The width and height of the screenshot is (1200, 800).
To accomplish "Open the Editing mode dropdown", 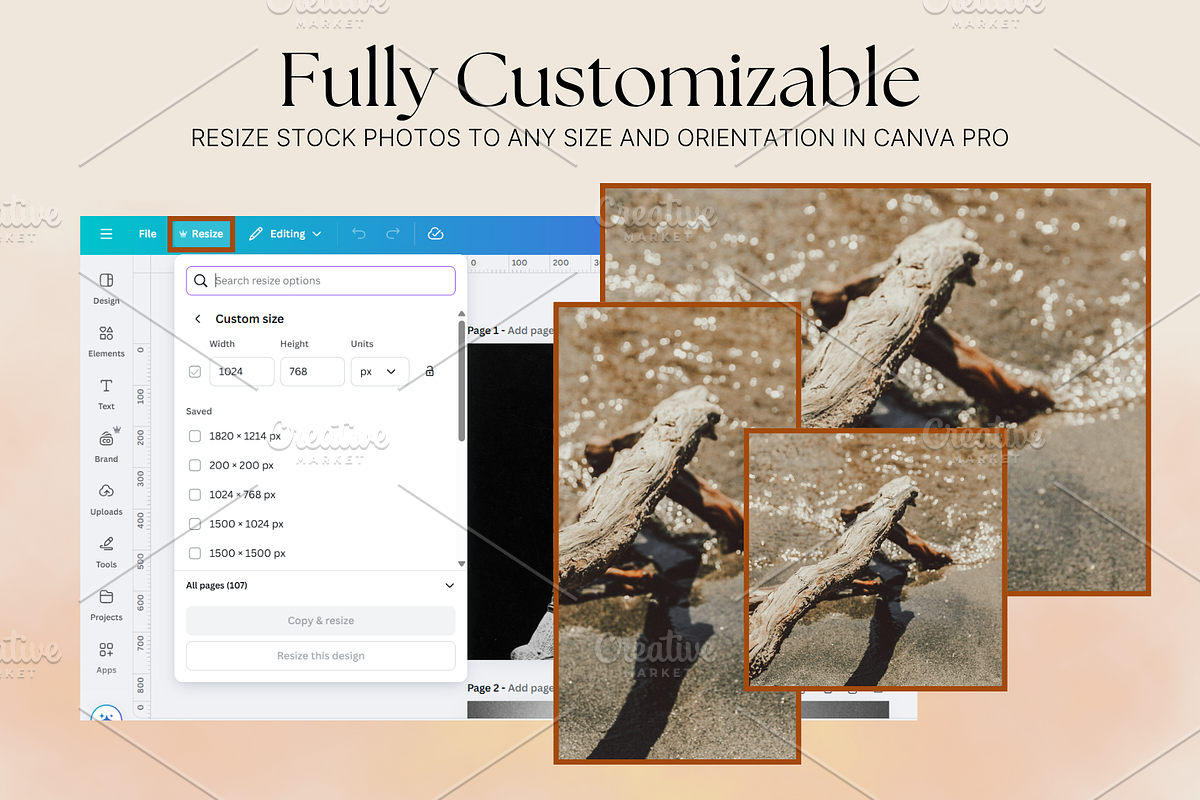I will click(285, 234).
